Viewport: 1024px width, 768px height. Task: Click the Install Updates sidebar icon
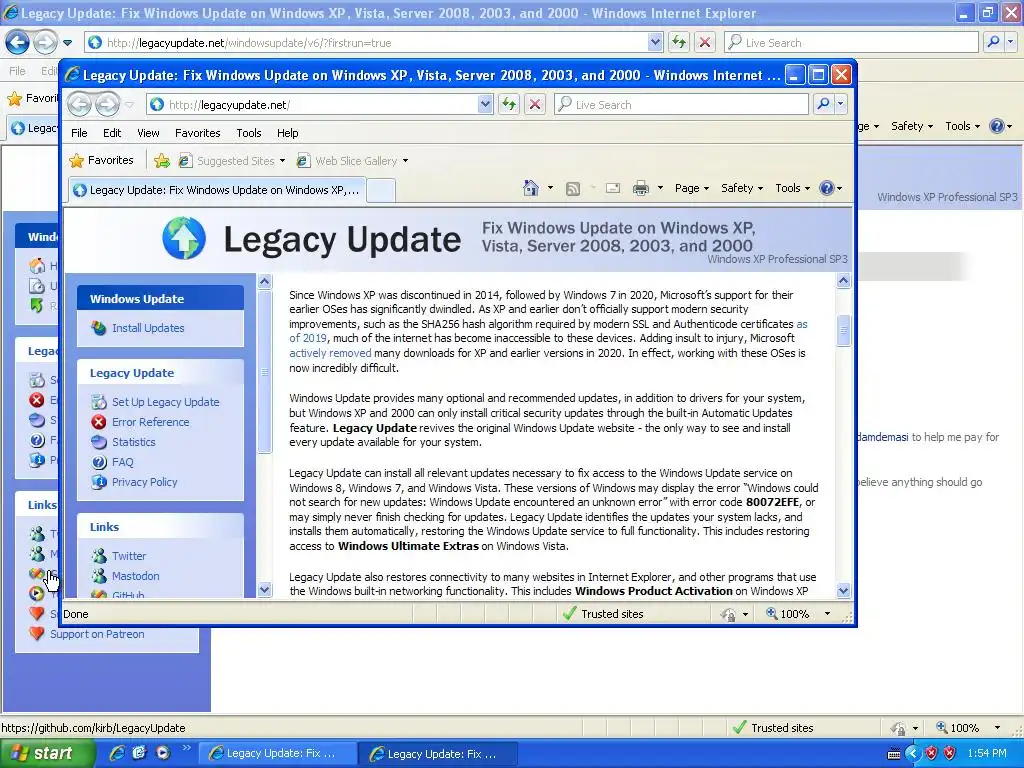99,328
